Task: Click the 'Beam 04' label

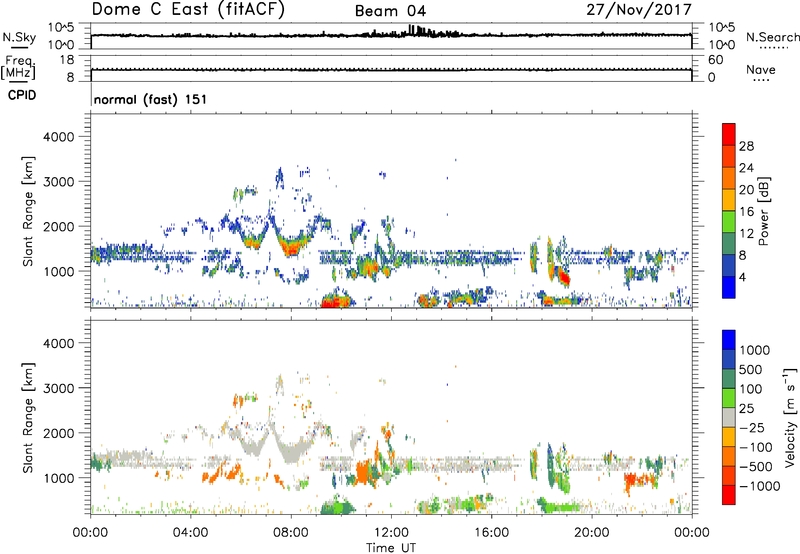Action: point(391,11)
